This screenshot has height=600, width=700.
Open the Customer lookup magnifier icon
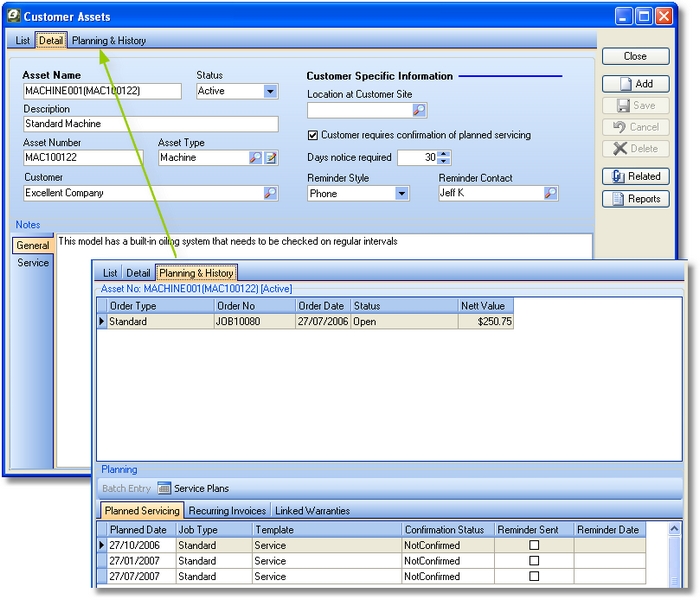click(270, 194)
